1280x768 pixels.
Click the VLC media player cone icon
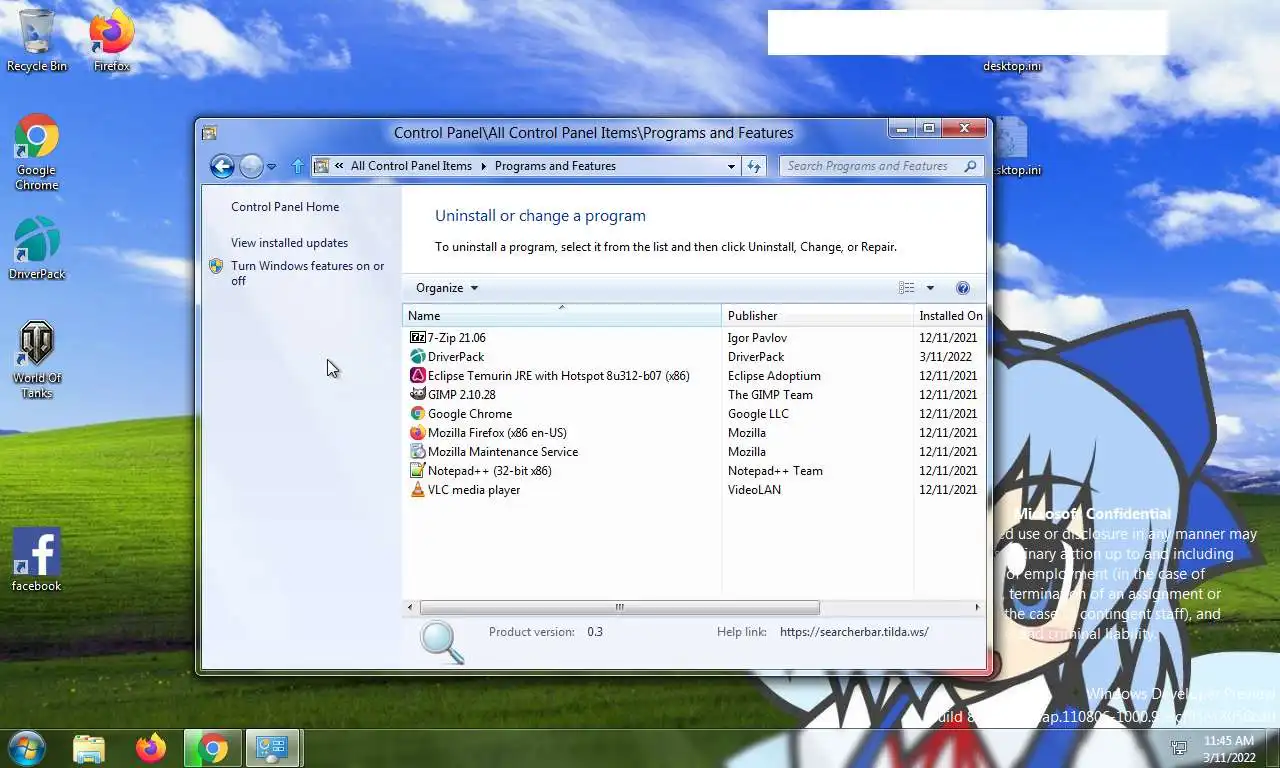click(x=418, y=490)
